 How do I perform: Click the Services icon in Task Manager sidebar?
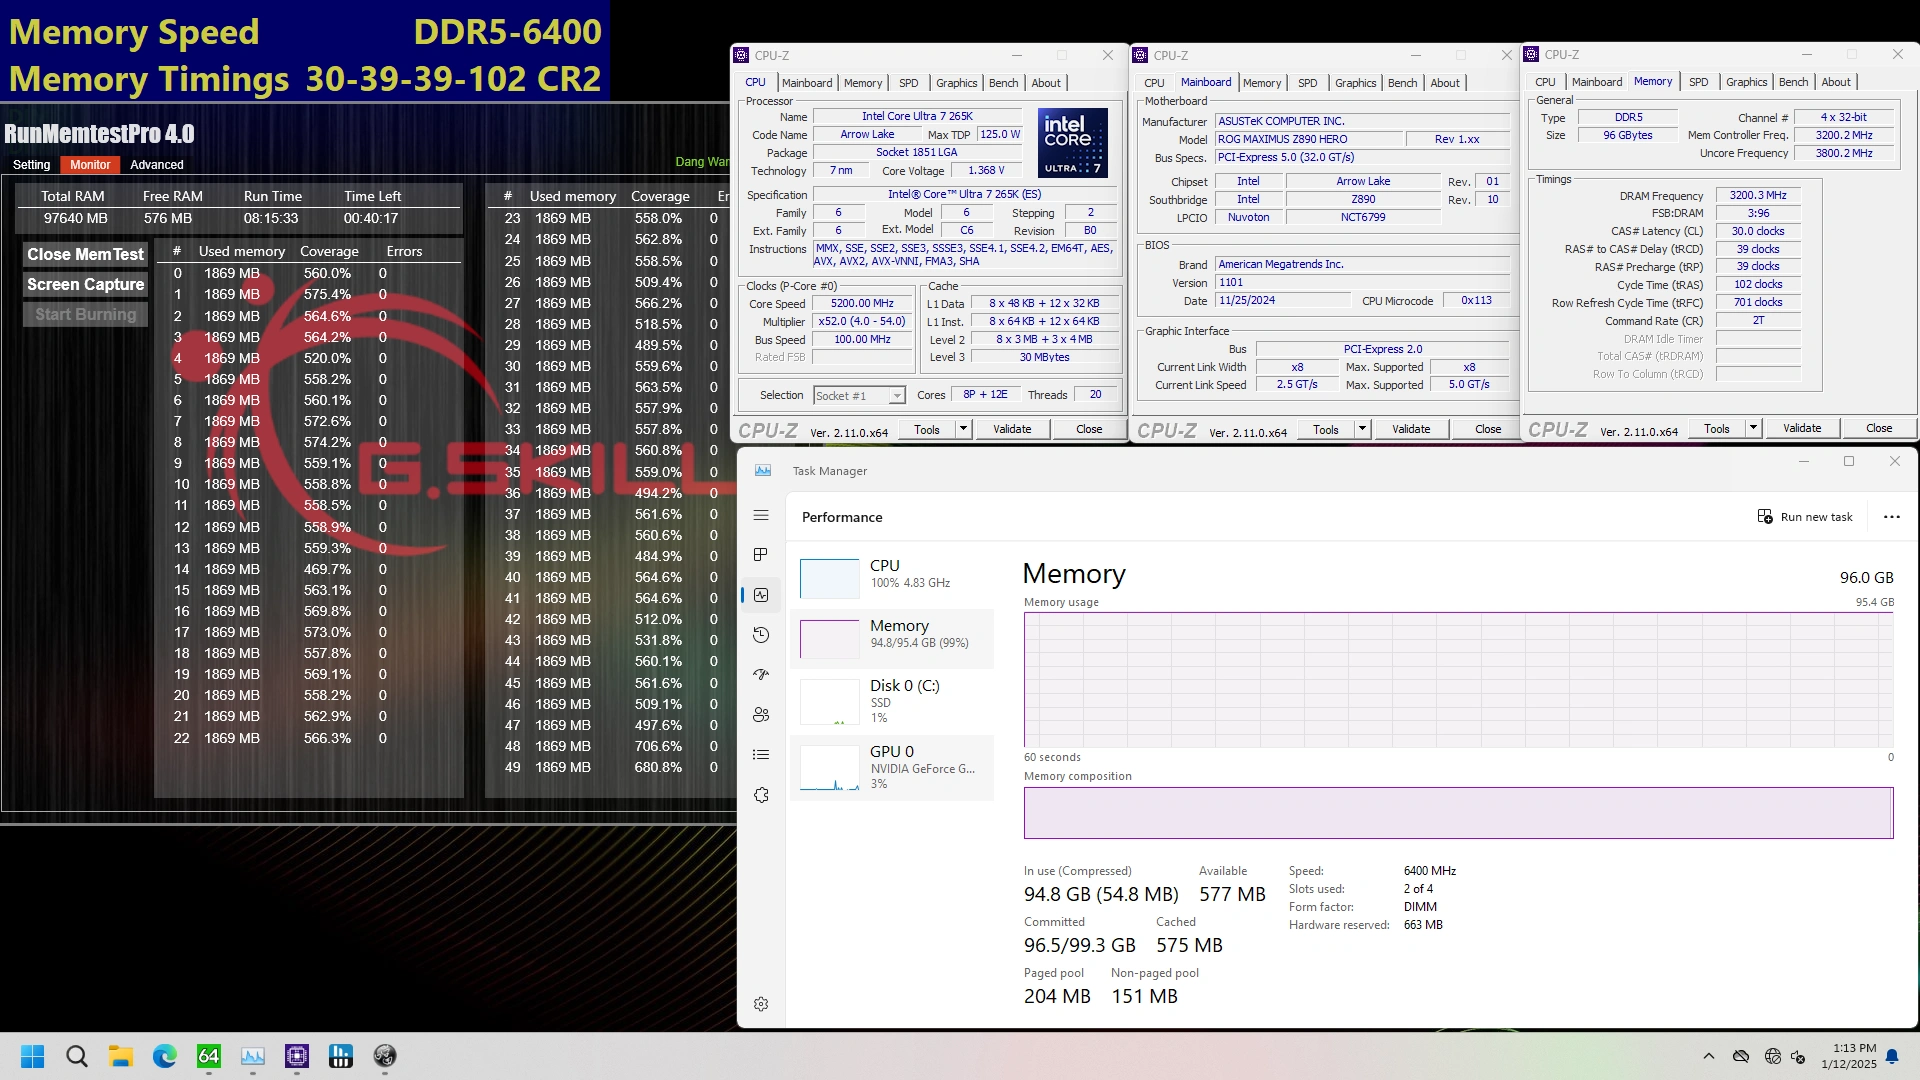click(761, 794)
